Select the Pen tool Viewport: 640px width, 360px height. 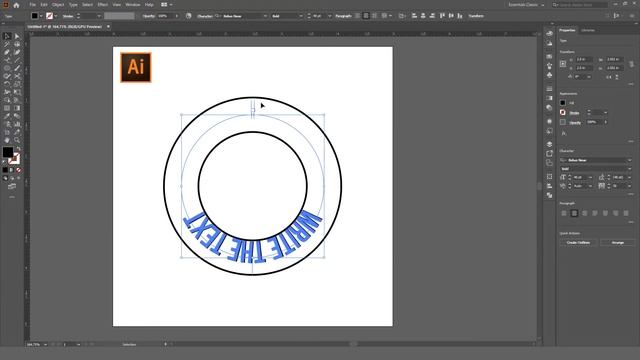point(7,52)
